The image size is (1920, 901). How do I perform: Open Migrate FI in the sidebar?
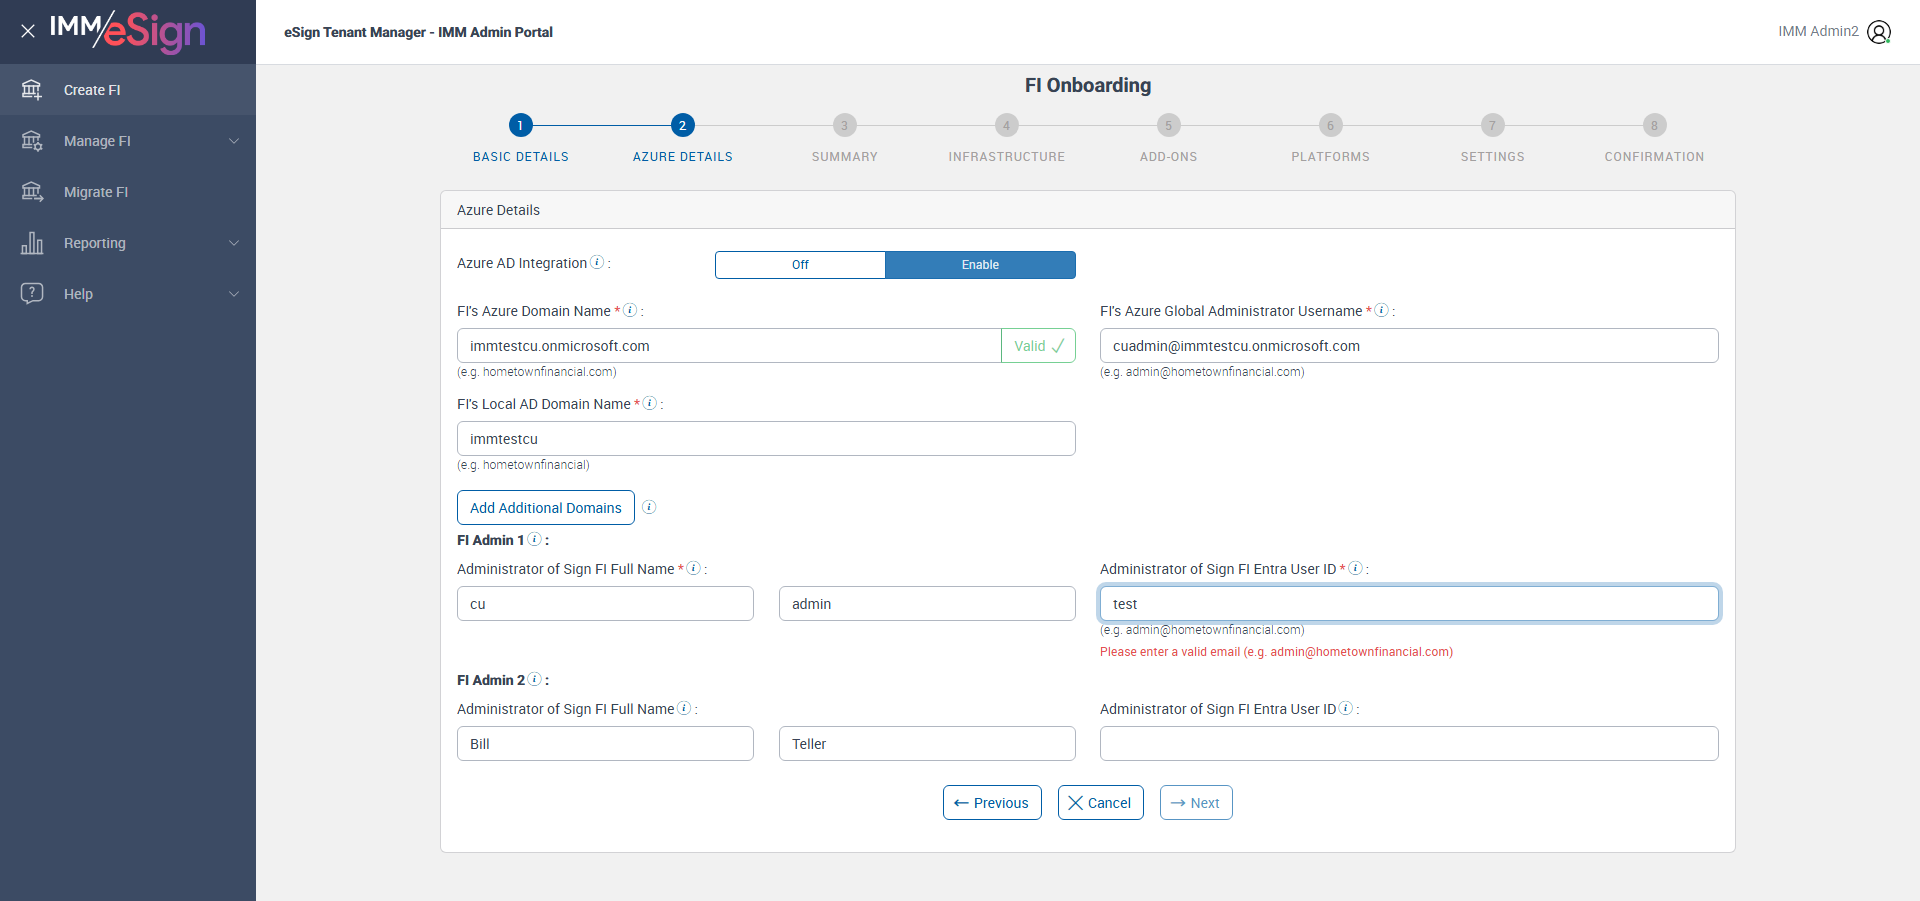point(96,192)
